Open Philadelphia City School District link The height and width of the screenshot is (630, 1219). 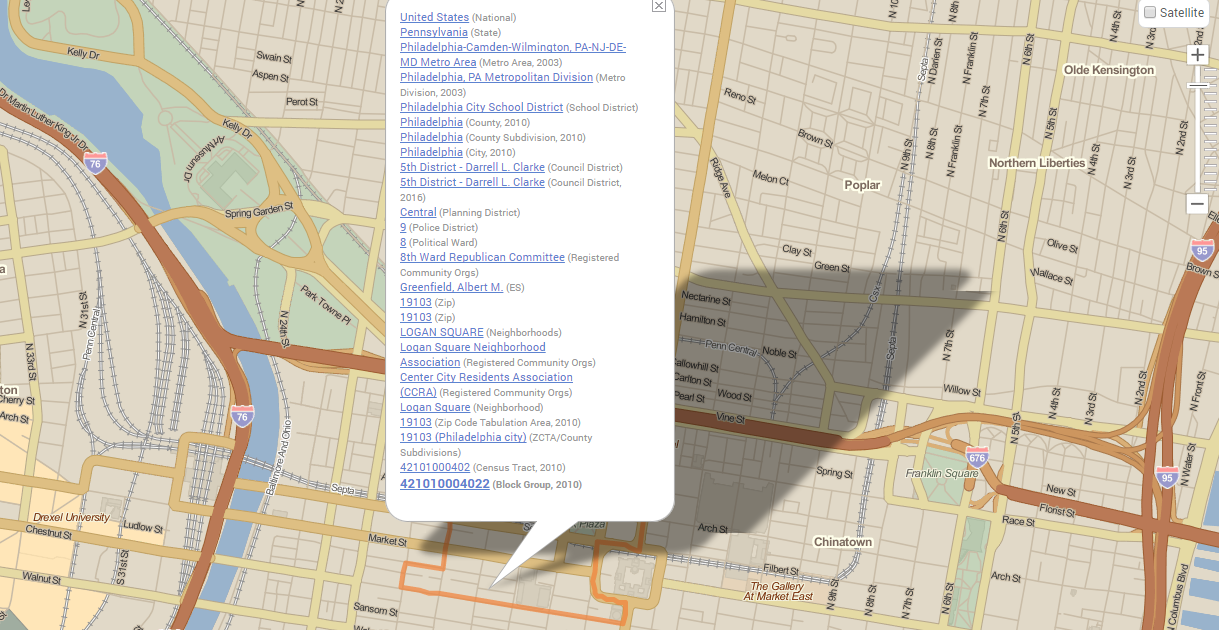click(x=481, y=107)
